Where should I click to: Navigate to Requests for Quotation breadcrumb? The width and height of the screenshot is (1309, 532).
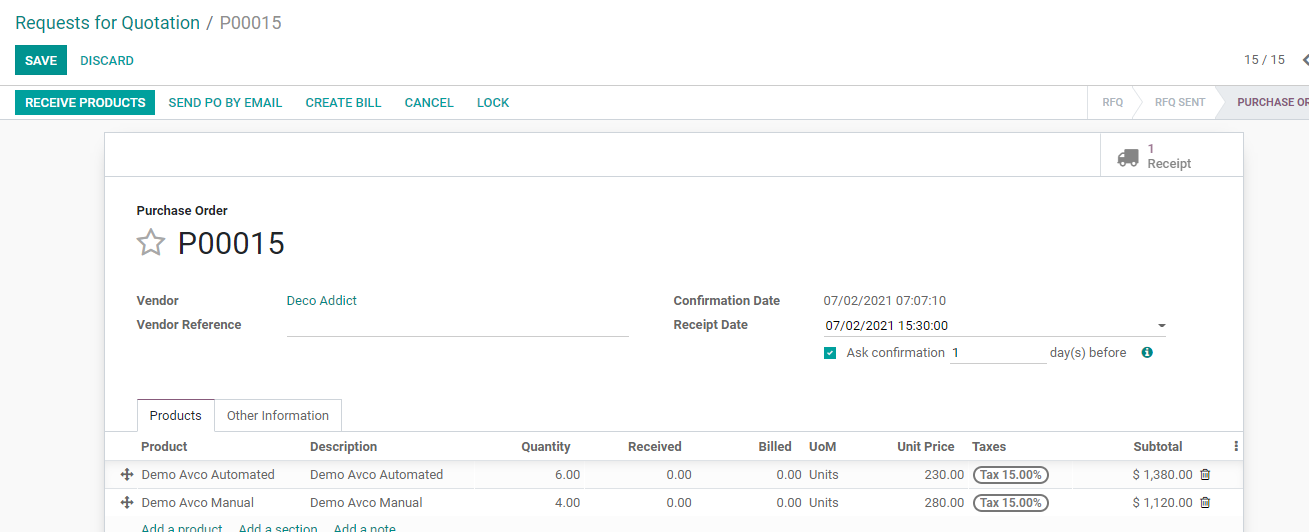107,23
